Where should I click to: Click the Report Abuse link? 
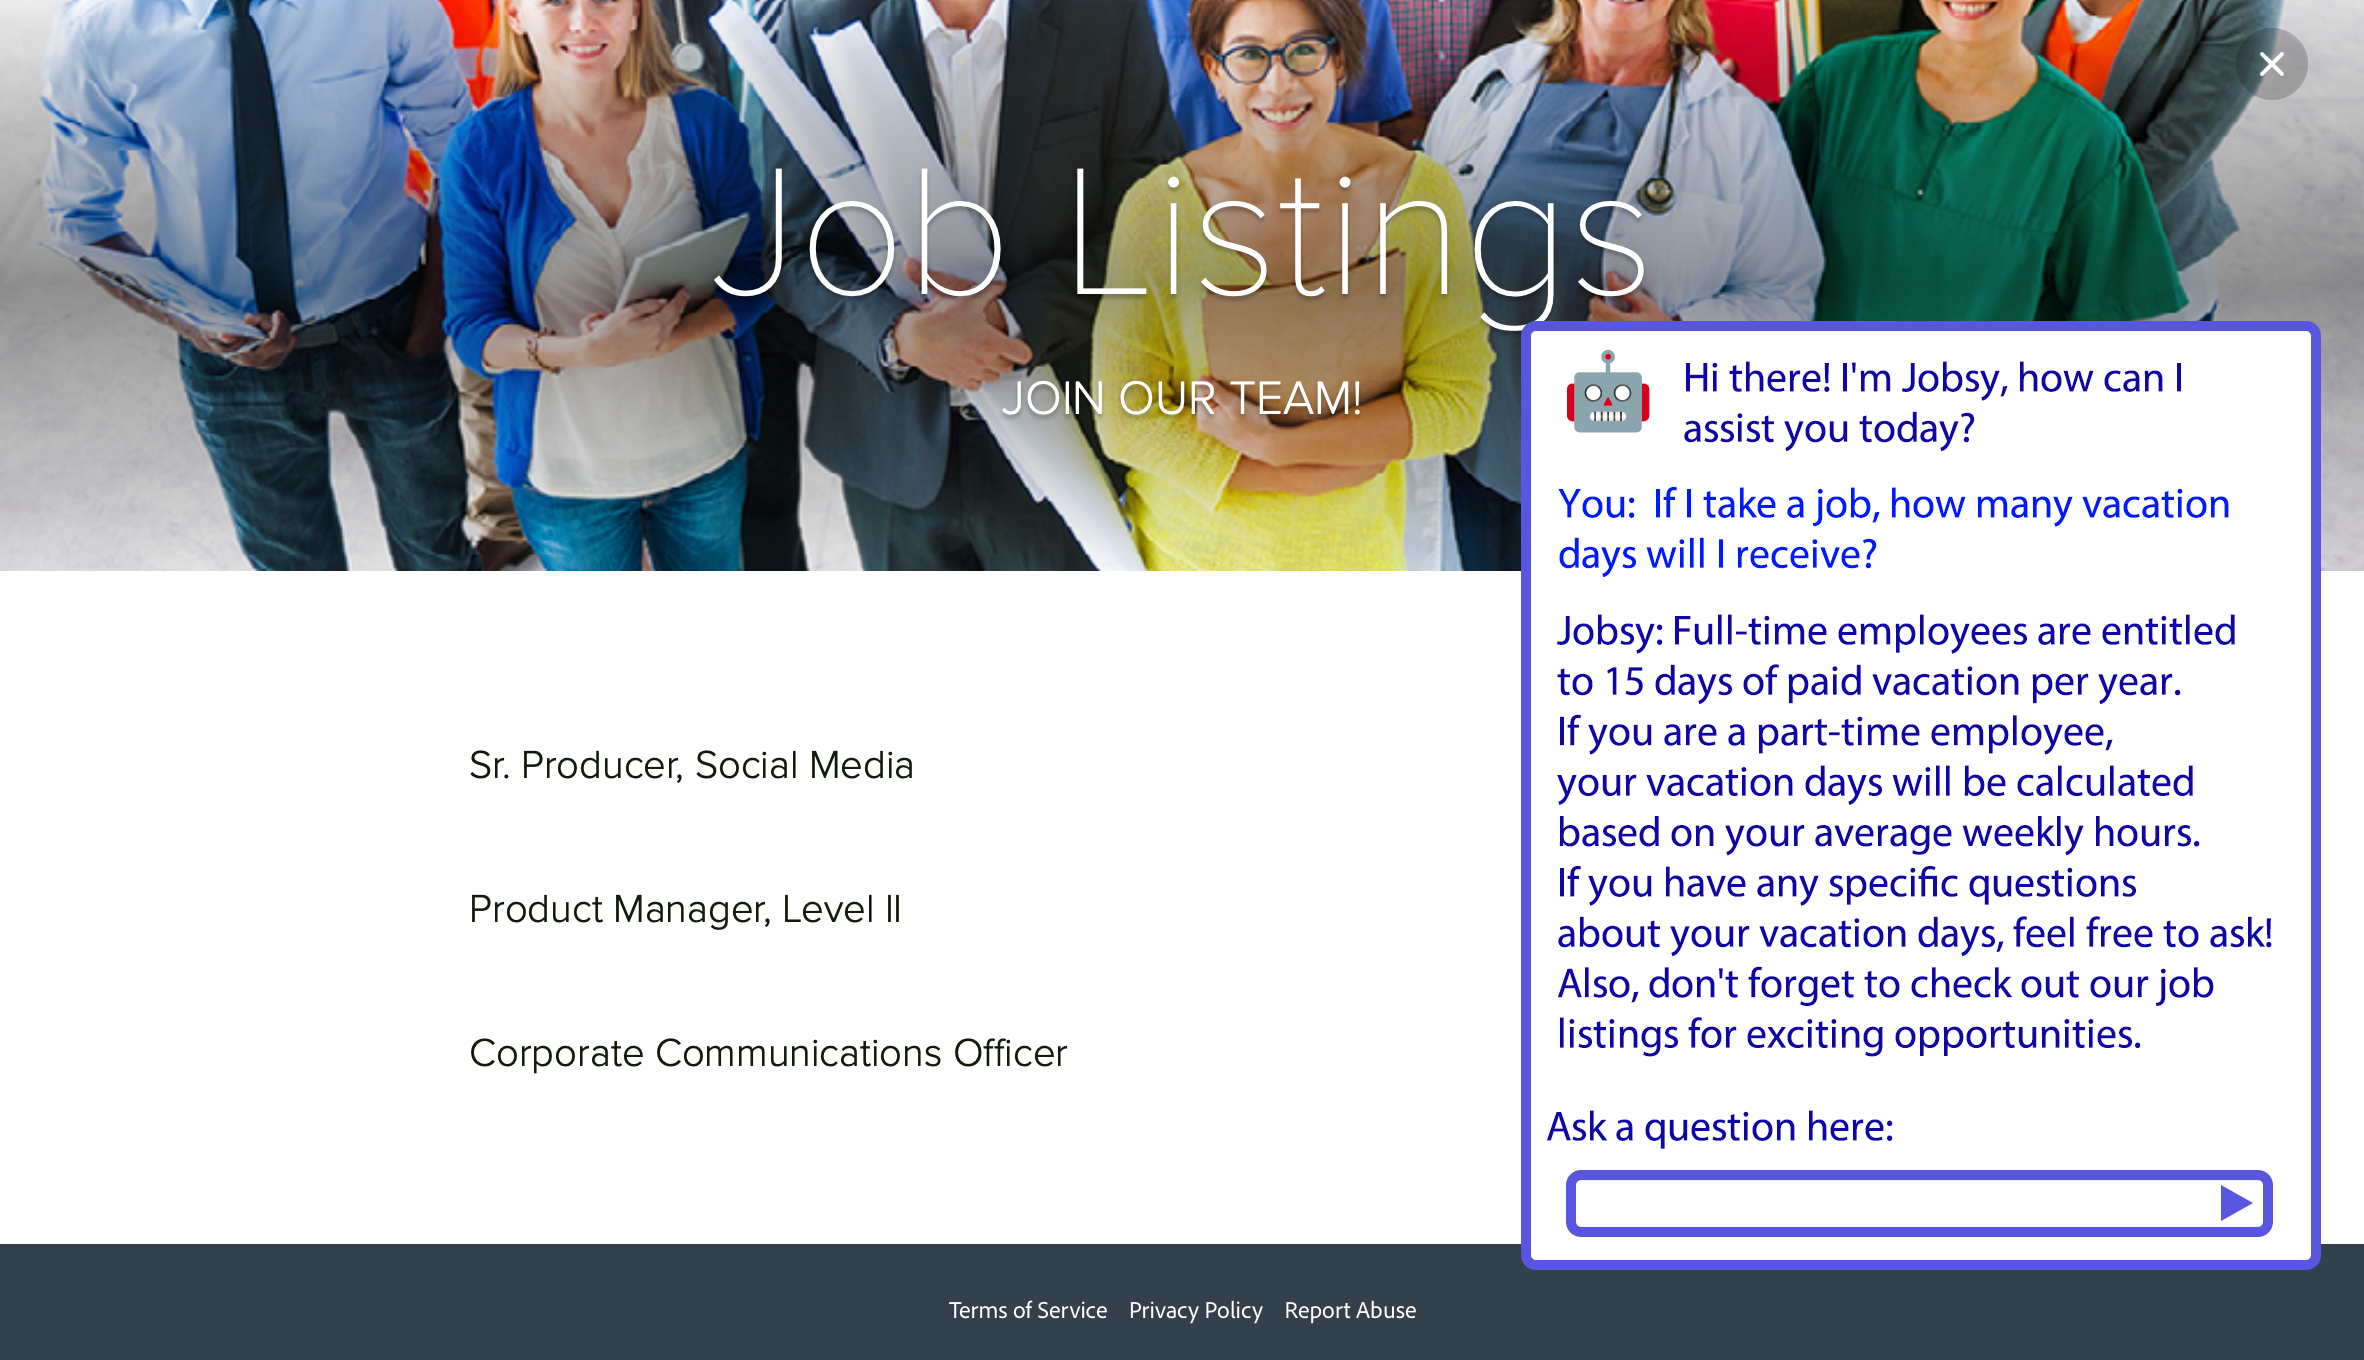pyautogui.click(x=1349, y=1310)
